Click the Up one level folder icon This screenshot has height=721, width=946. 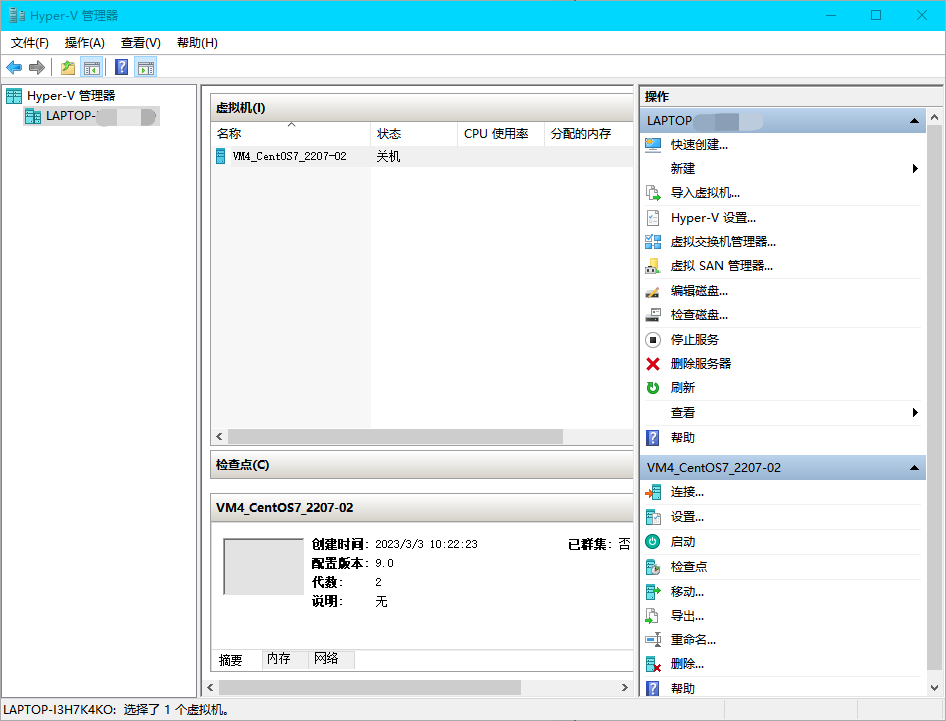[68, 68]
